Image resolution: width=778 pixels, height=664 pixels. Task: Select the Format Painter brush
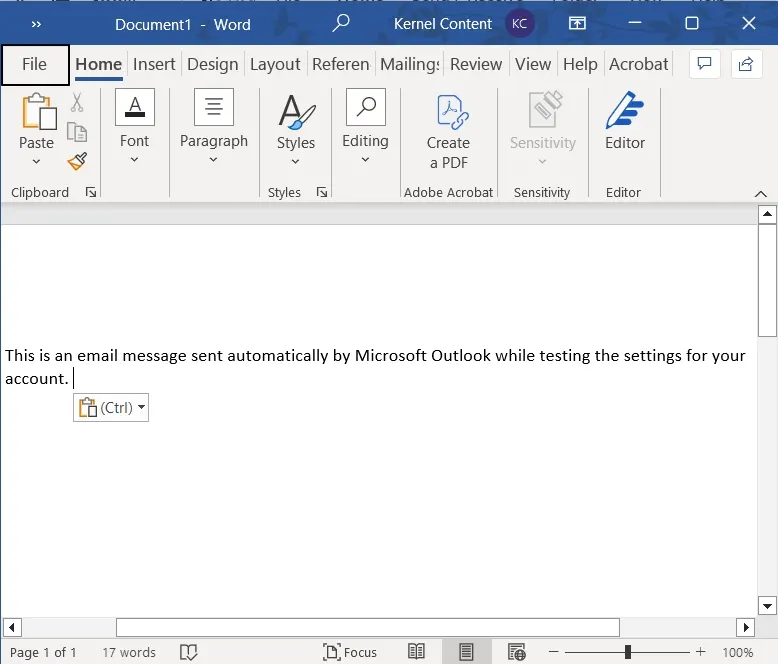[x=77, y=161]
